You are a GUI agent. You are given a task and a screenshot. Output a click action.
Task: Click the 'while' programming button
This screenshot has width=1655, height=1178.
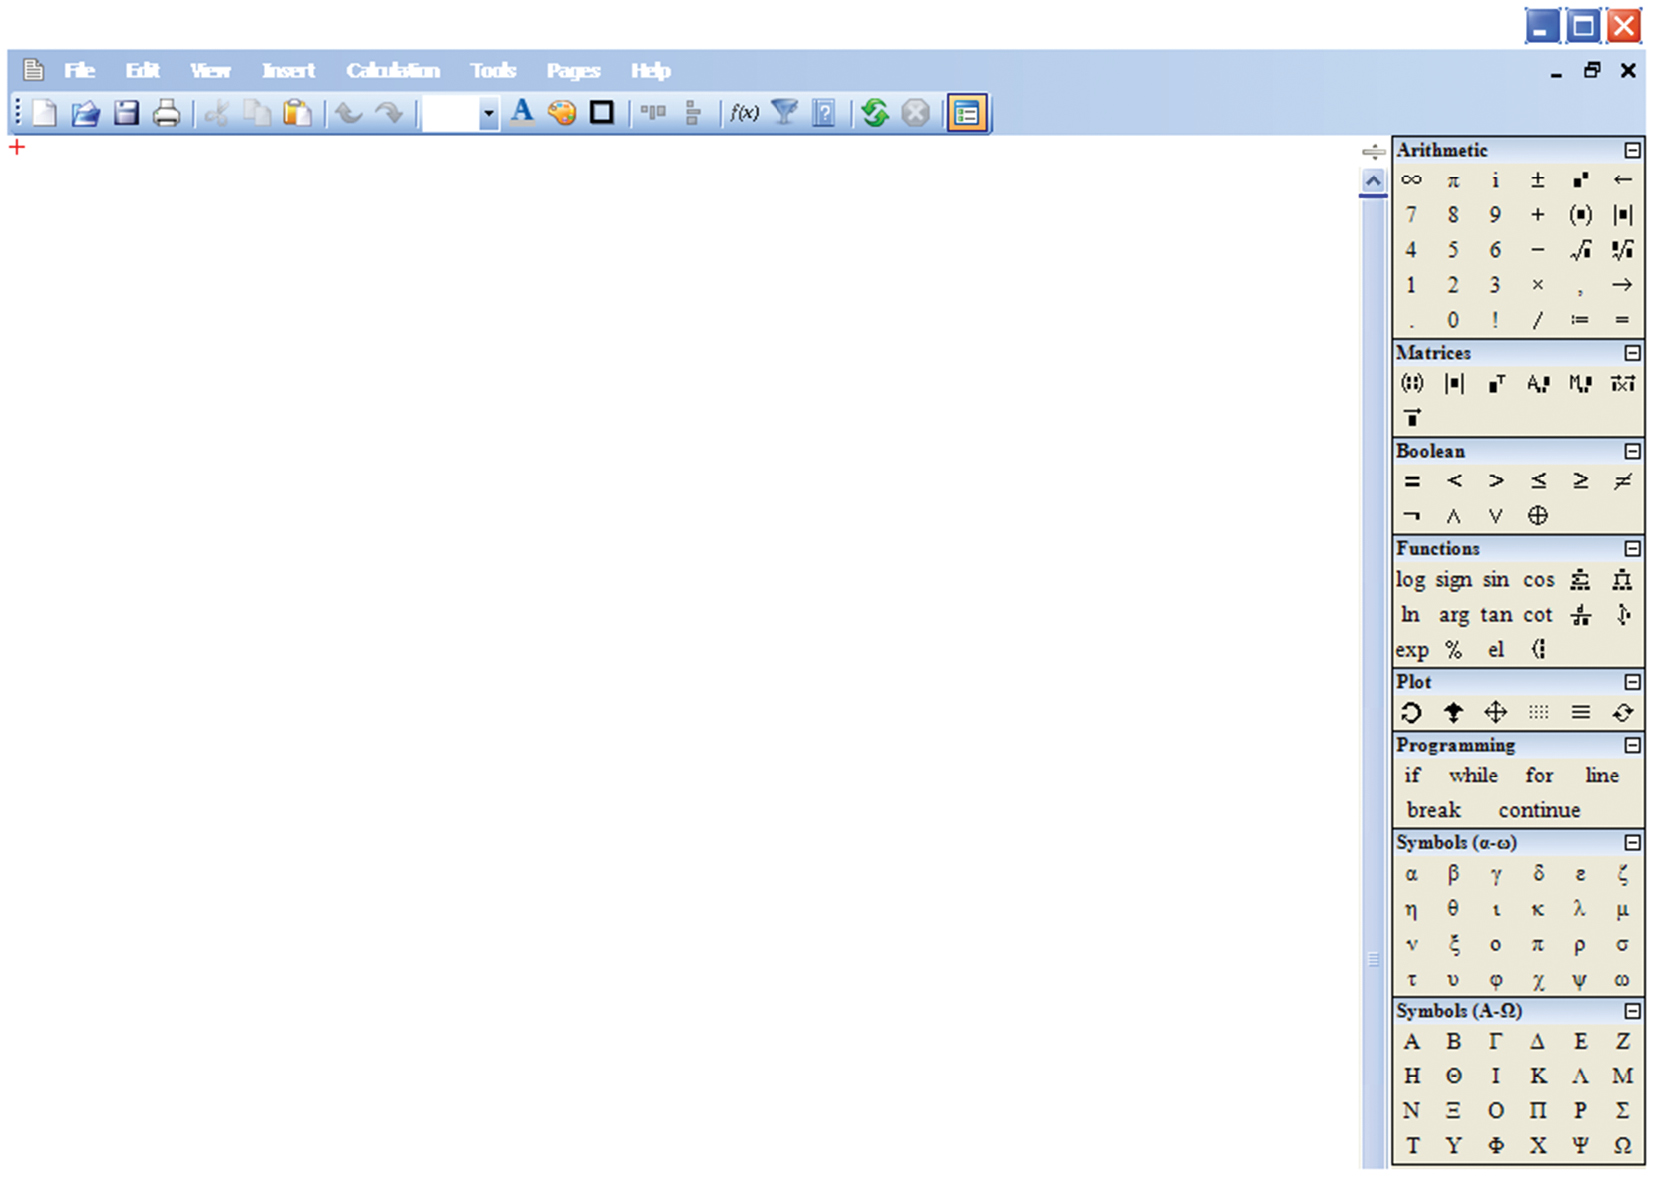click(x=1473, y=775)
